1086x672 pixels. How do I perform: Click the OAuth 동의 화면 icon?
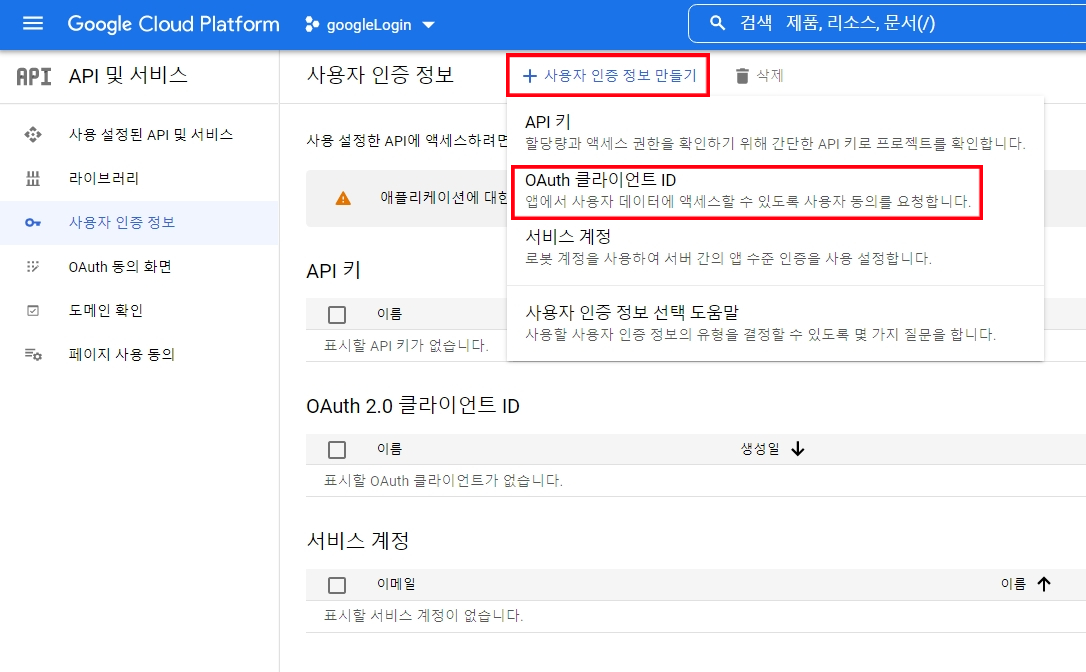[x=33, y=267]
